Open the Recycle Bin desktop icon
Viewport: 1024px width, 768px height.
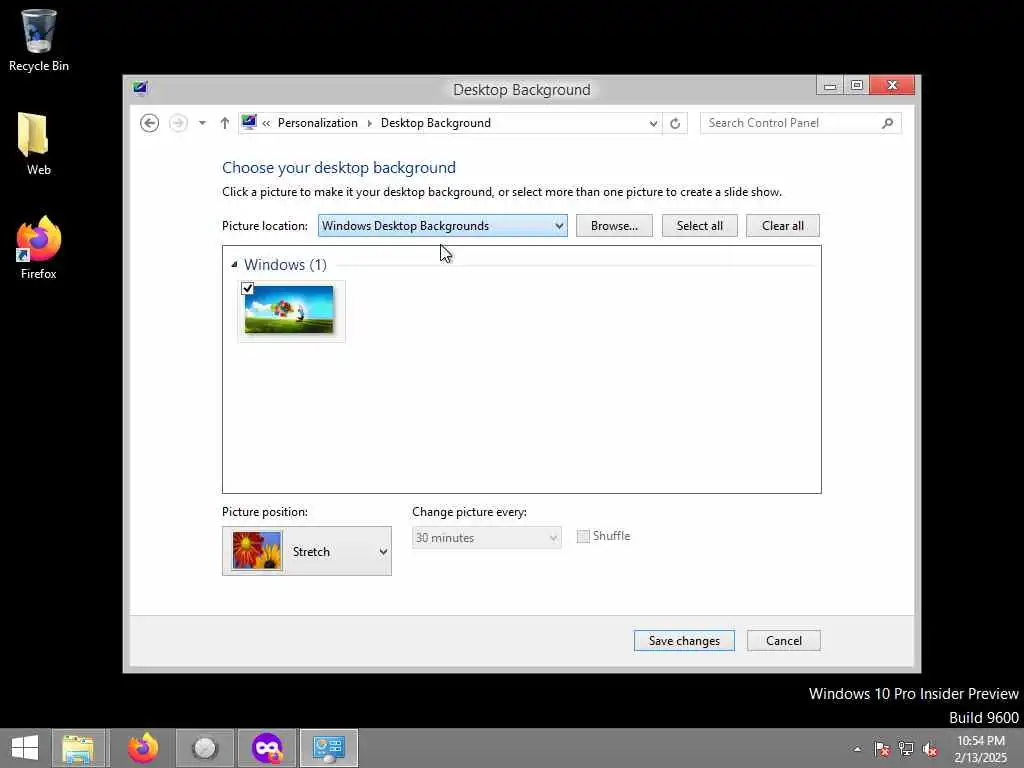[39, 40]
